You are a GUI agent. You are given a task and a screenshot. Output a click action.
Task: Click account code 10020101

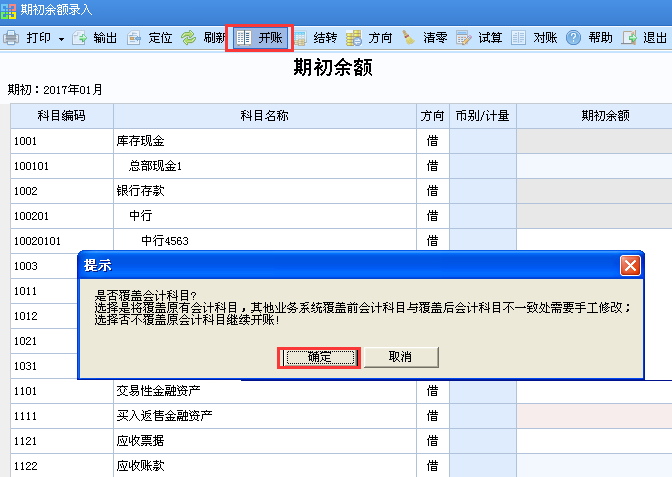[37, 241]
